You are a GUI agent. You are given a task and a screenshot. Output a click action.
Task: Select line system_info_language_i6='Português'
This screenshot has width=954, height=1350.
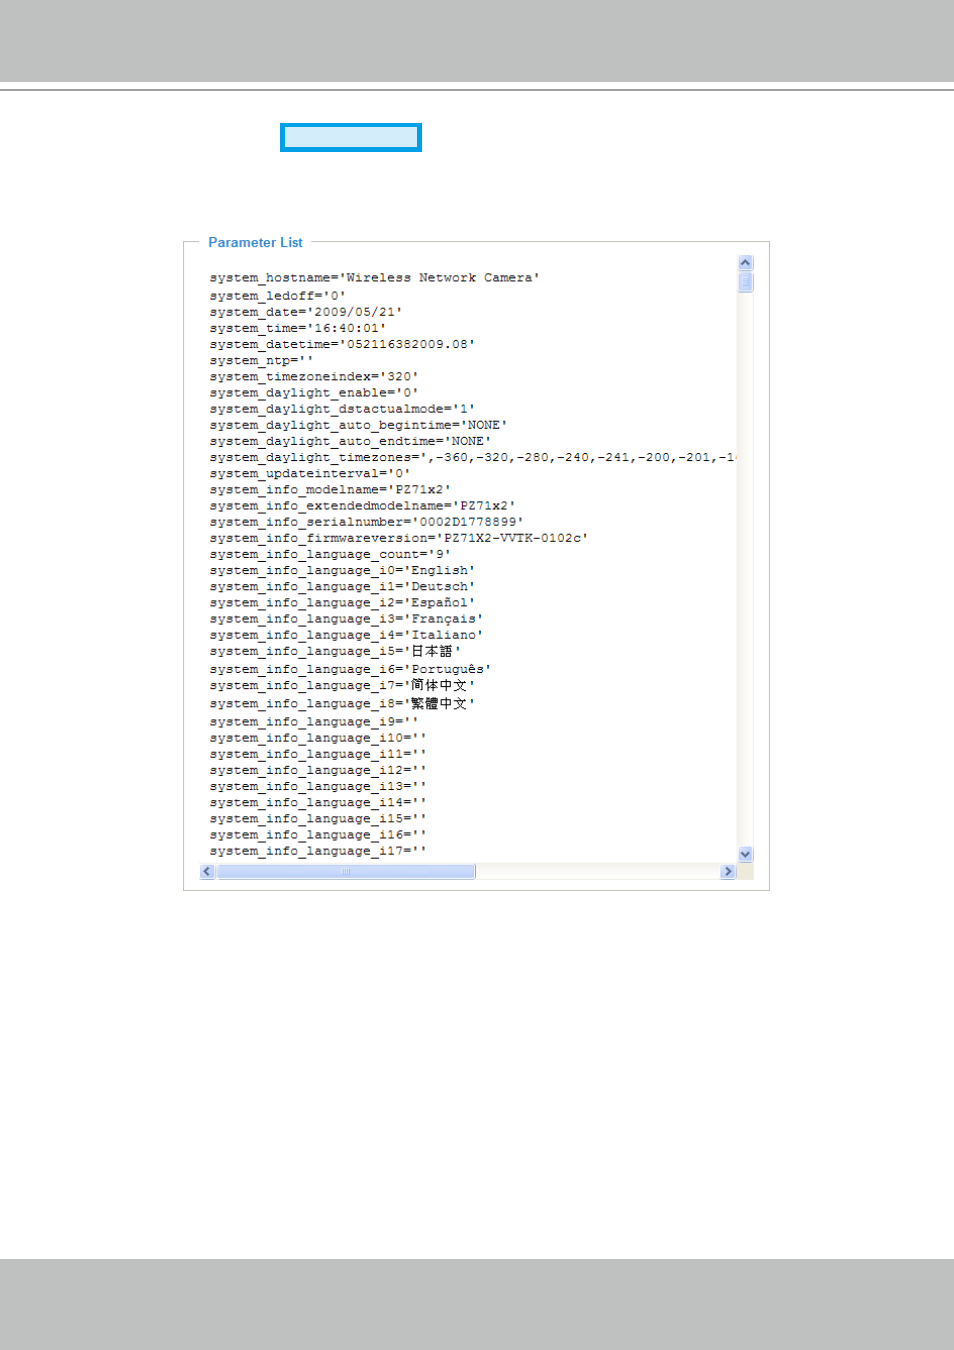click(350, 669)
